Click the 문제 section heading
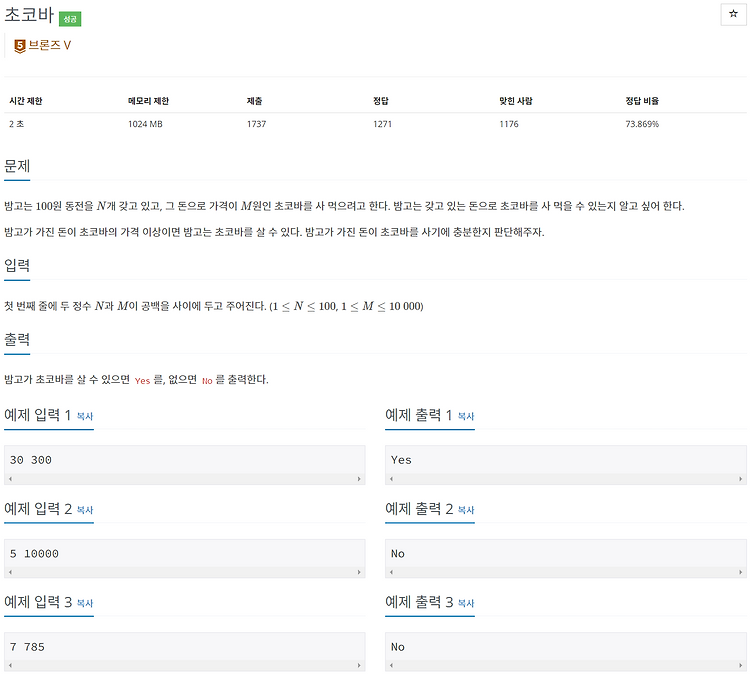750x674 pixels. coord(17,166)
